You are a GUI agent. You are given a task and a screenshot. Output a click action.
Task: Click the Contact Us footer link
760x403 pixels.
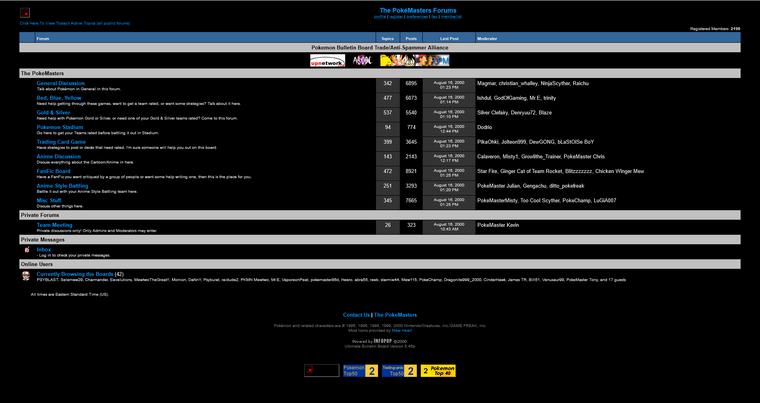[x=356, y=315]
